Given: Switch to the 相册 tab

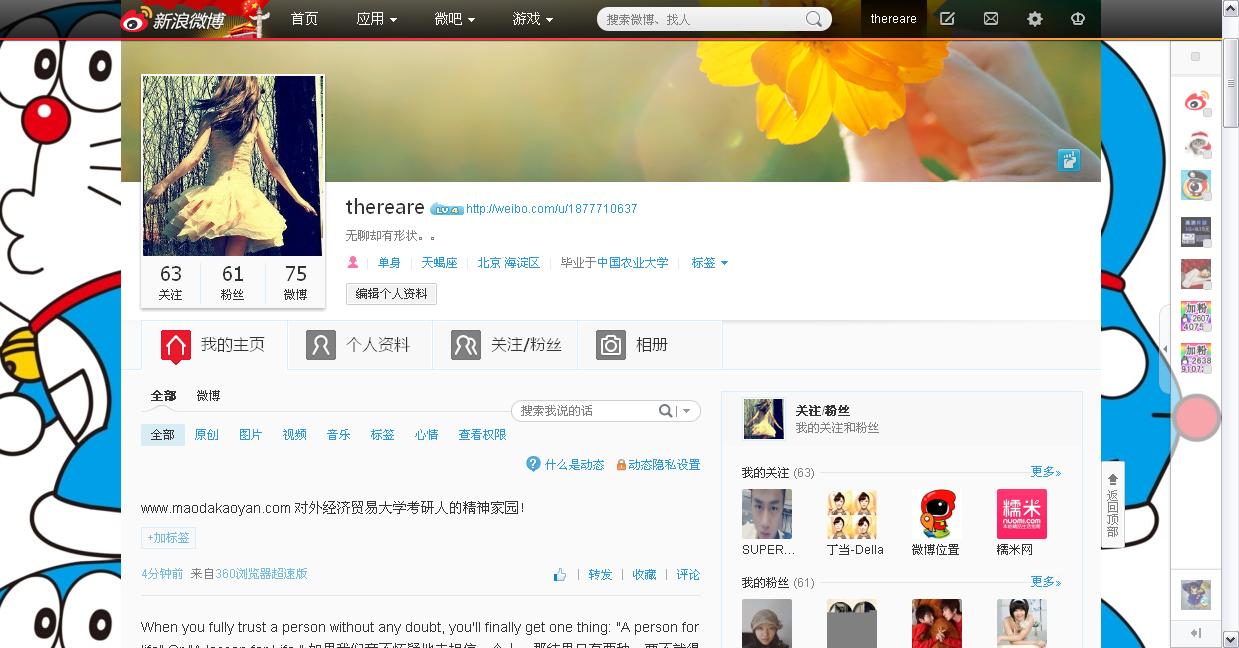Looking at the screenshot, I should click(650, 345).
